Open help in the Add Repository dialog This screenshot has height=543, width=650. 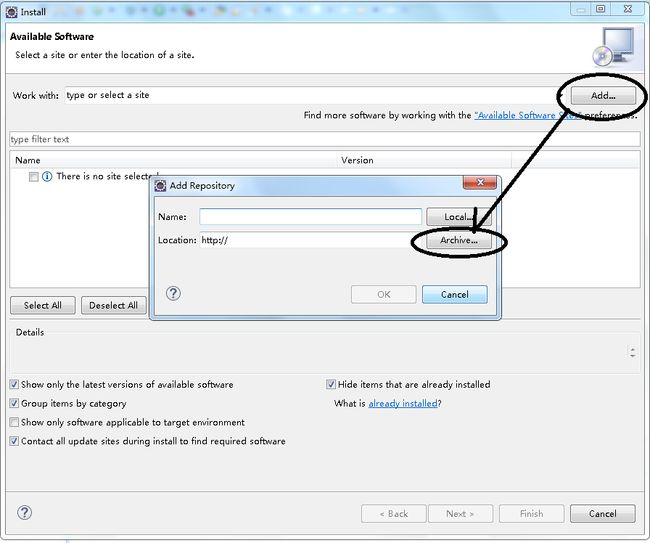point(173,293)
